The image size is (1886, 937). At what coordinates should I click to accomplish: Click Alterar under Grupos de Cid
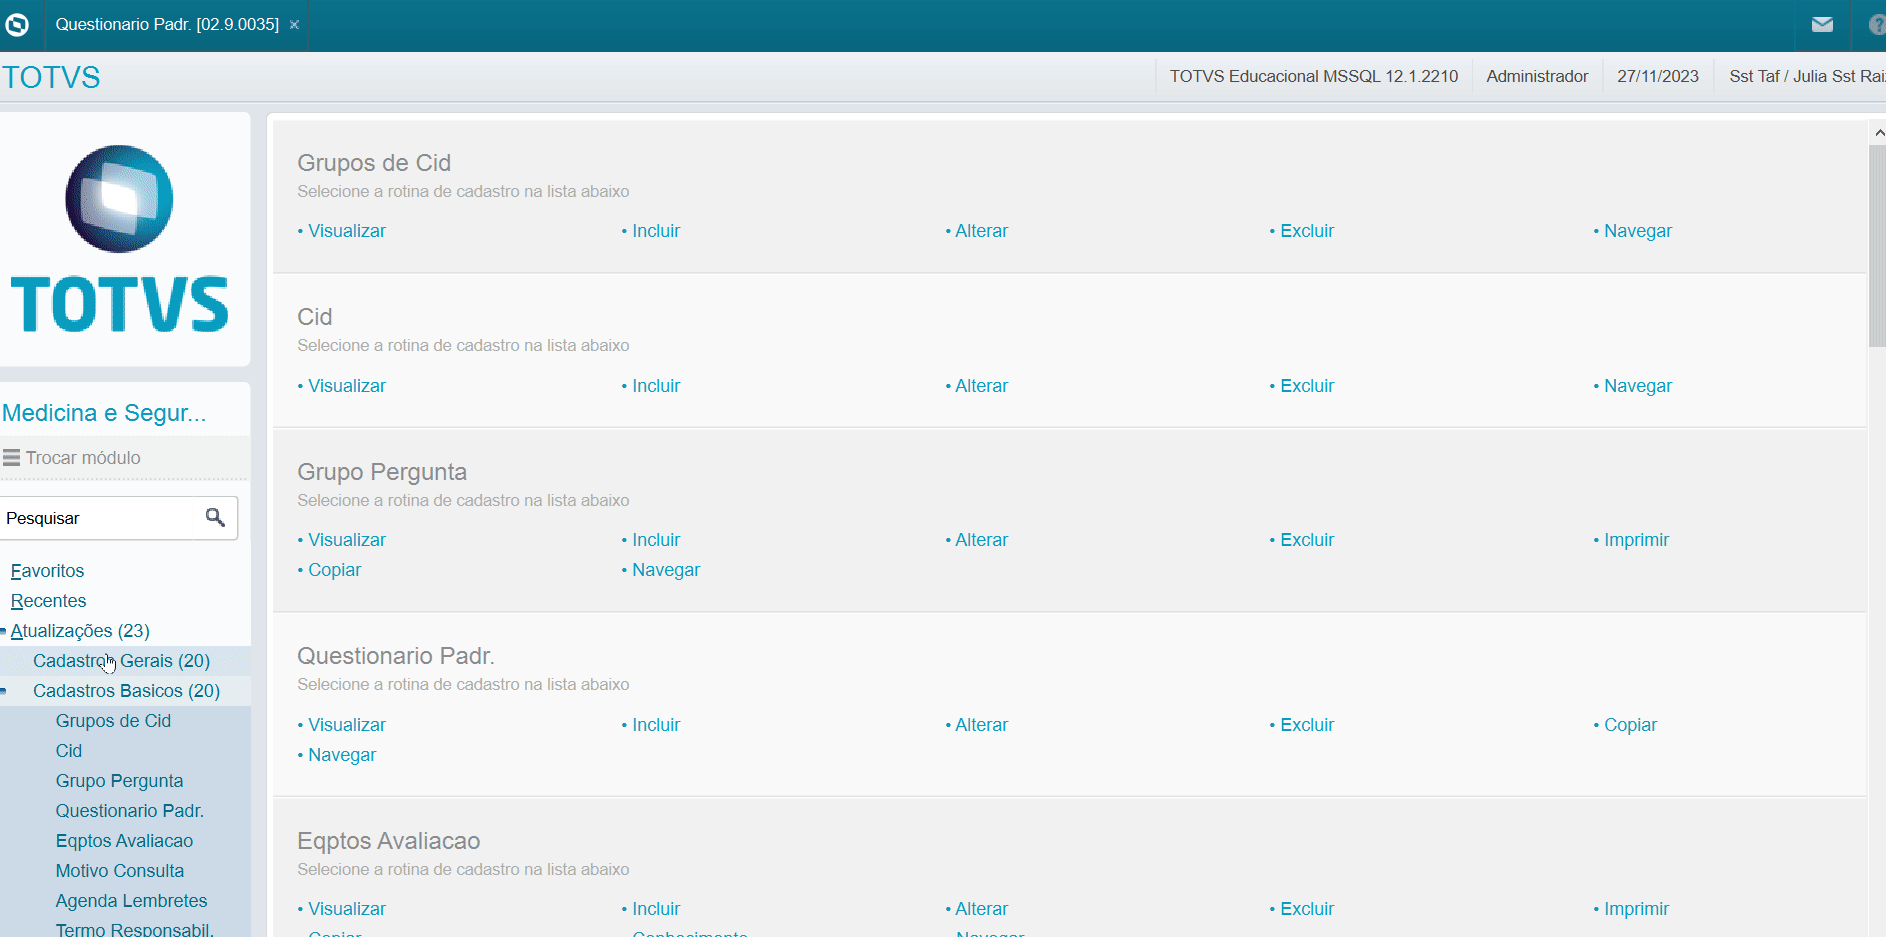tap(981, 231)
